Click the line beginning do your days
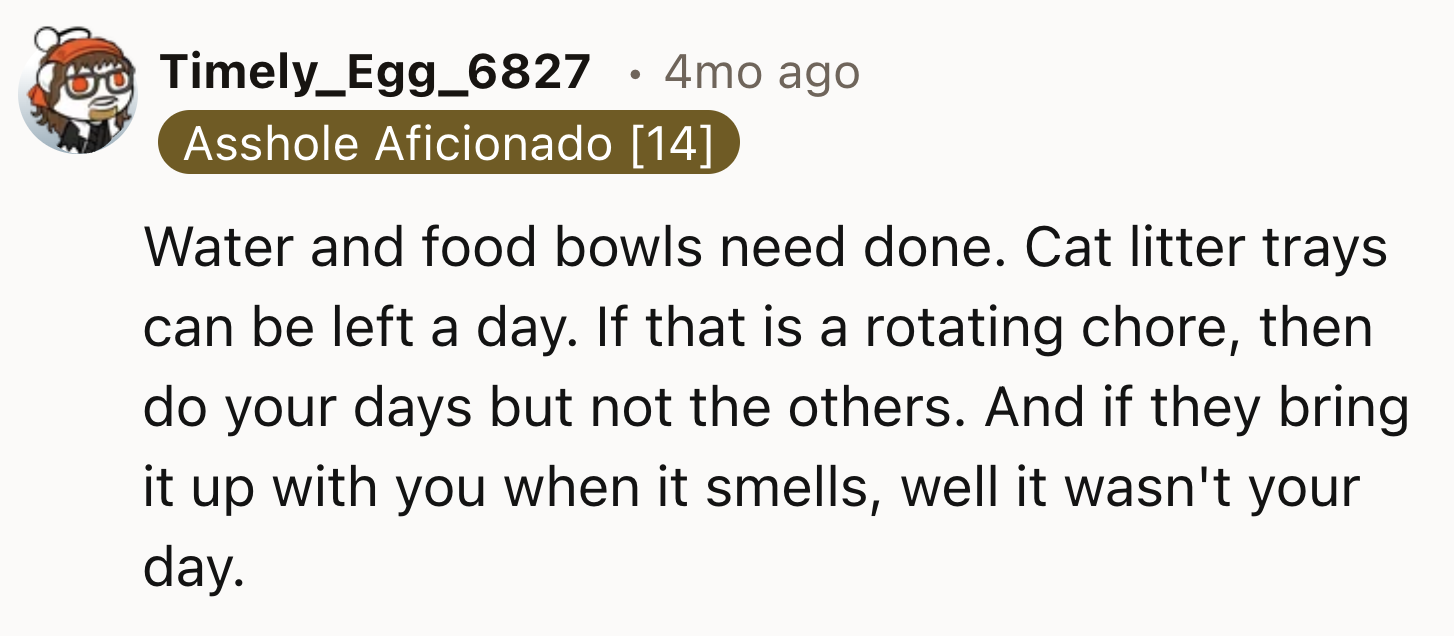The height and width of the screenshot is (636, 1454). pyautogui.click(x=776, y=408)
